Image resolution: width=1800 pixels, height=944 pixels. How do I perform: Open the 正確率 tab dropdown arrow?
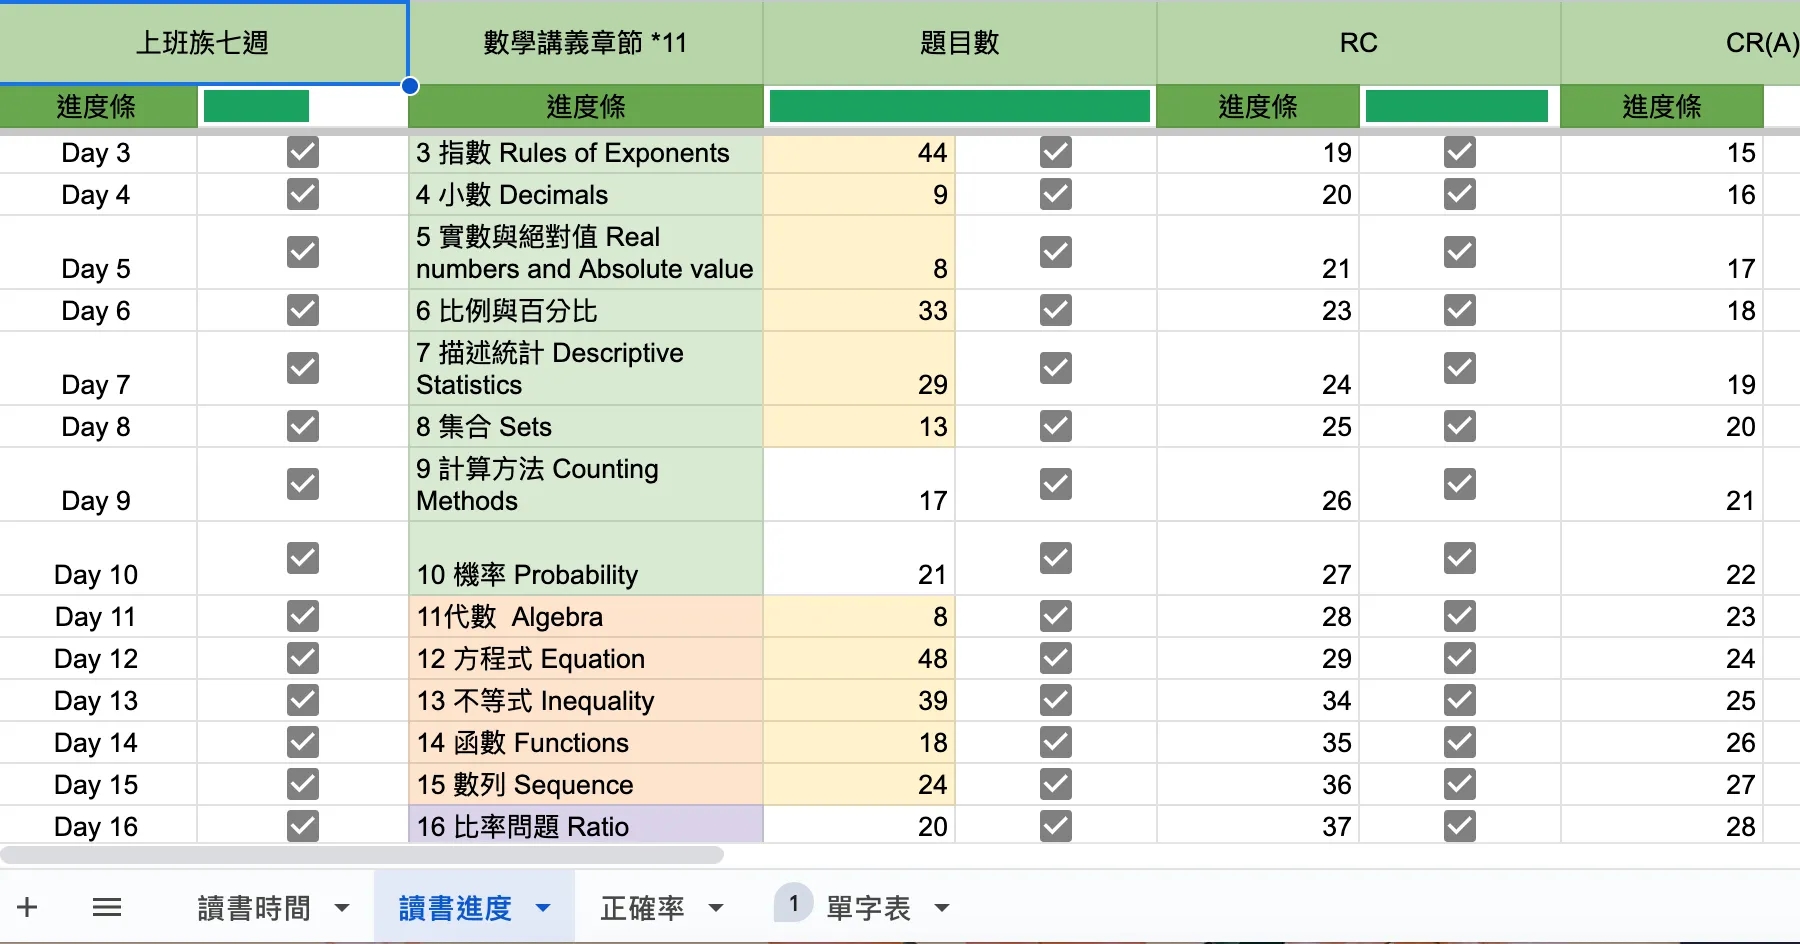coord(716,909)
